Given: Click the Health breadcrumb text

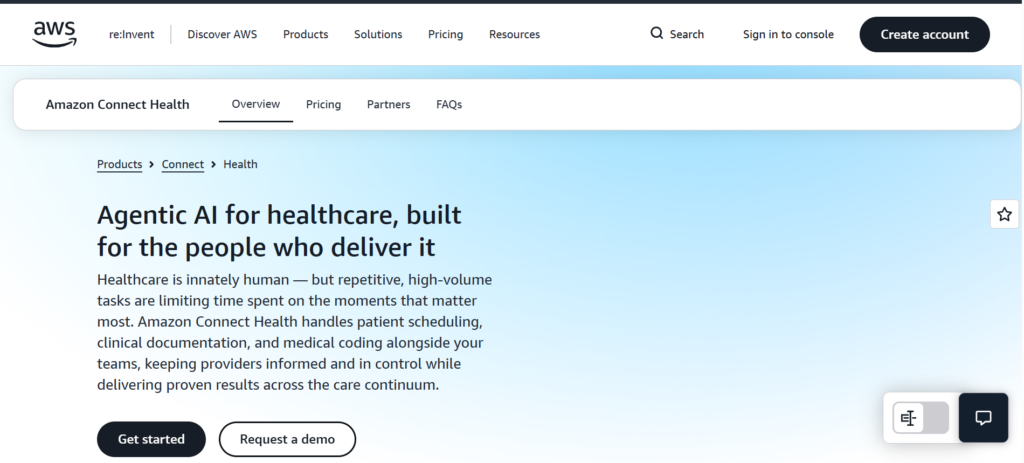Looking at the screenshot, I should click(240, 165).
